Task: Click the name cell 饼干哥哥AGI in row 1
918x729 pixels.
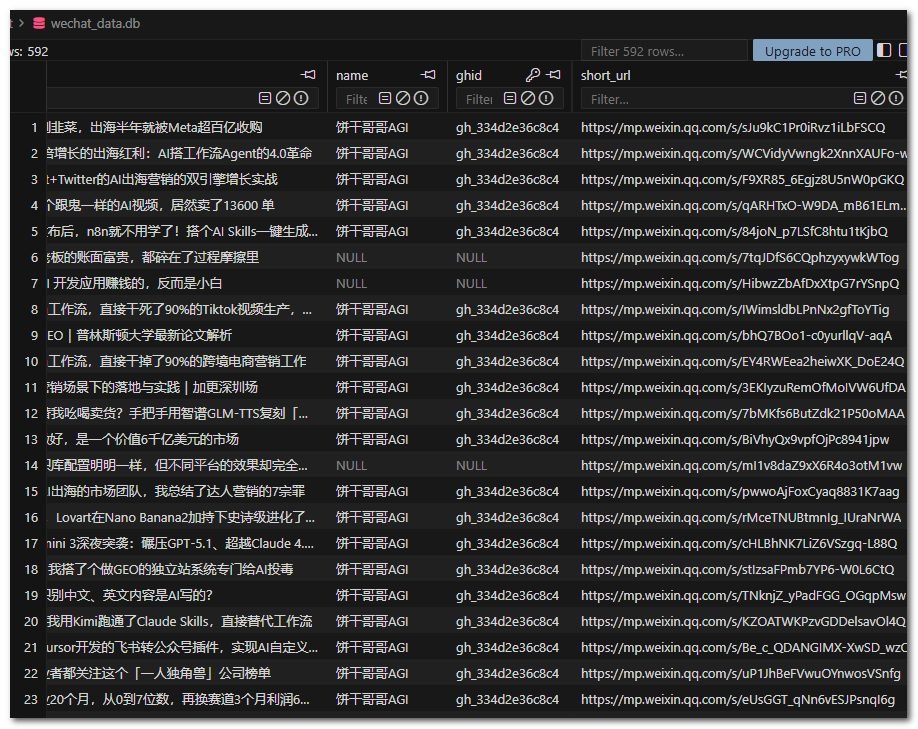Action: click(372, 127)
